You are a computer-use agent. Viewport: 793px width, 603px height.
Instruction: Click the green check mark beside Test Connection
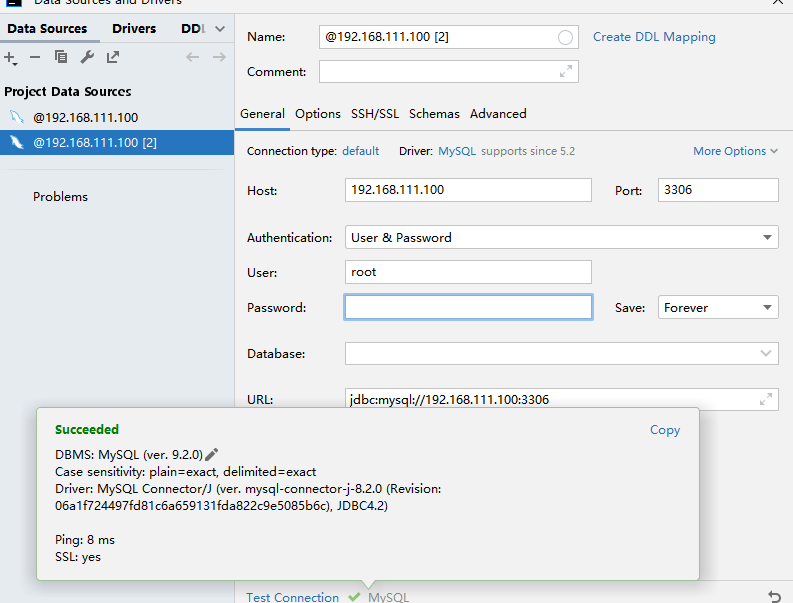[x=354, y=597]
